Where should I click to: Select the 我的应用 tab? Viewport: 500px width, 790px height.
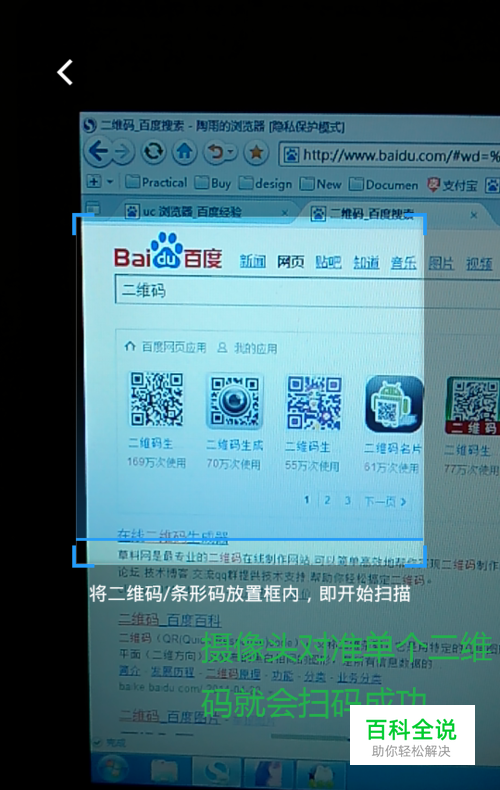247,348
